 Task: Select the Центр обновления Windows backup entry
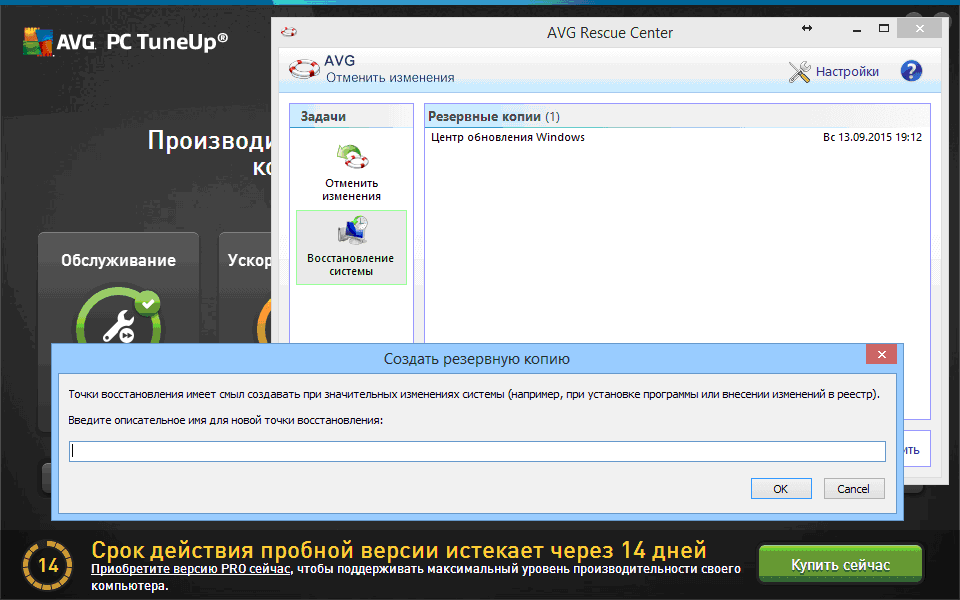(676, 137)
